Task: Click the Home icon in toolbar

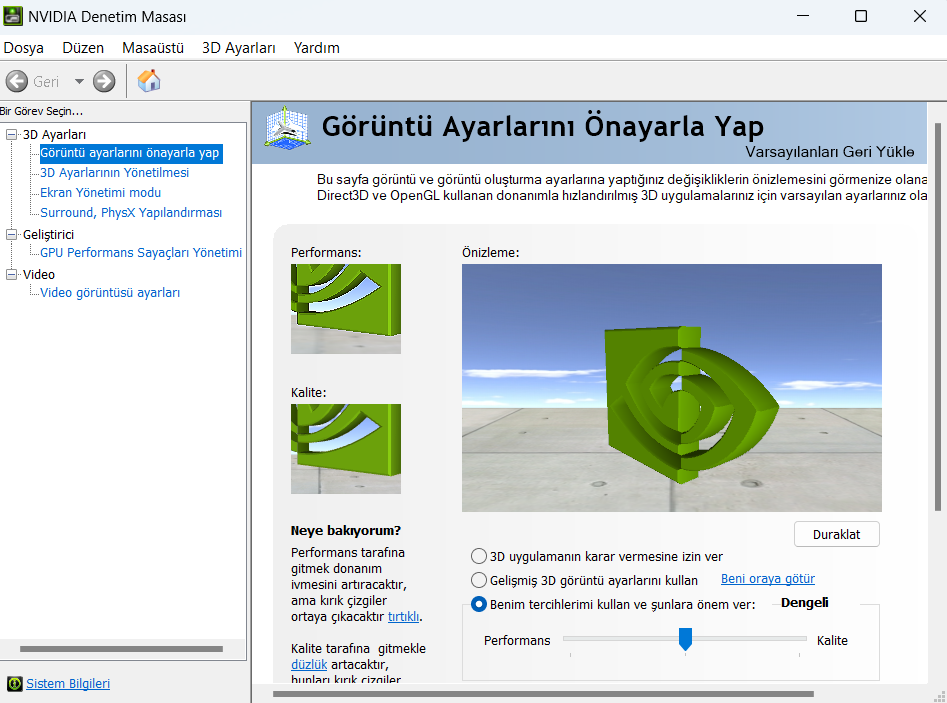Action: pyautogui.click(x=149, y=81)
